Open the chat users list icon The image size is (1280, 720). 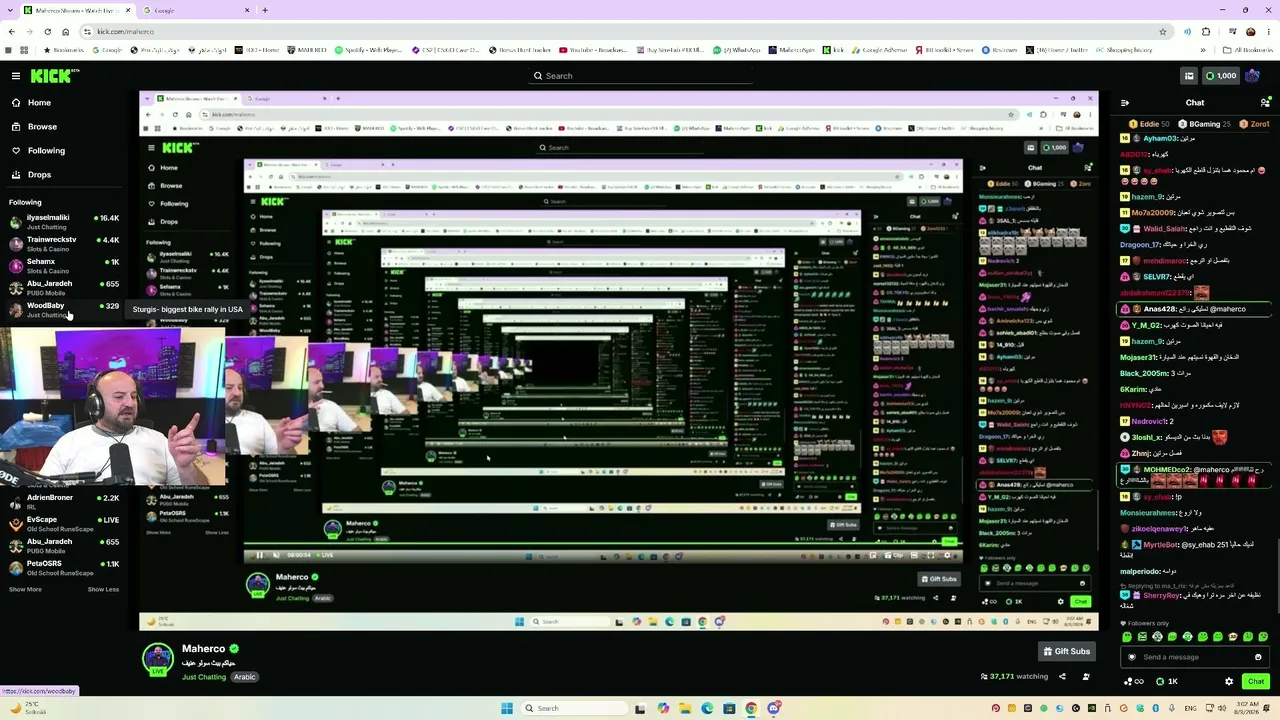pos(1265,103)
